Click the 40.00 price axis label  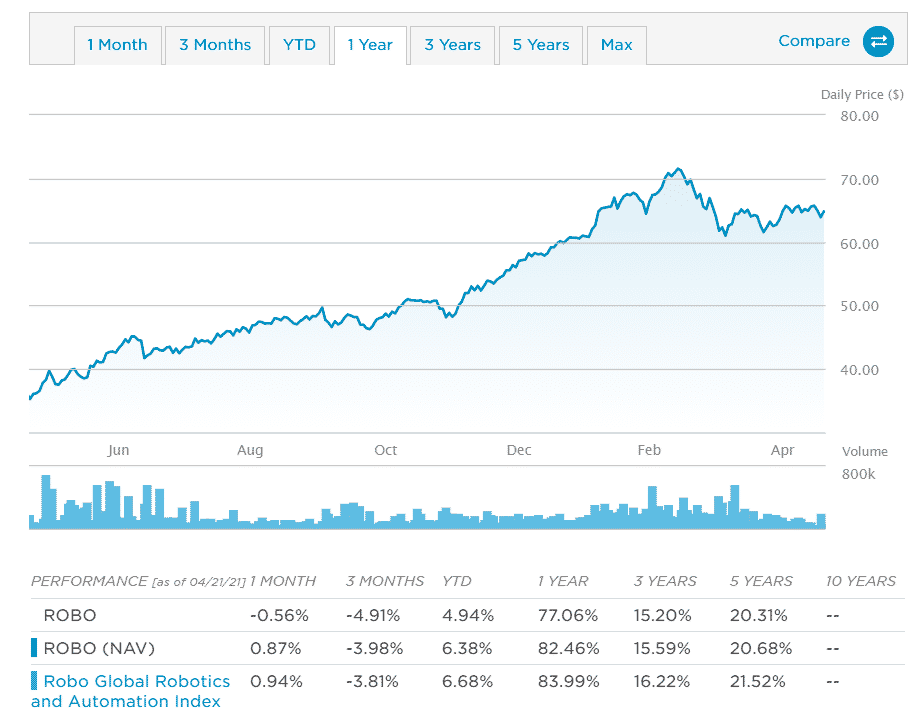pyautogui.click(x=859, y=370)
